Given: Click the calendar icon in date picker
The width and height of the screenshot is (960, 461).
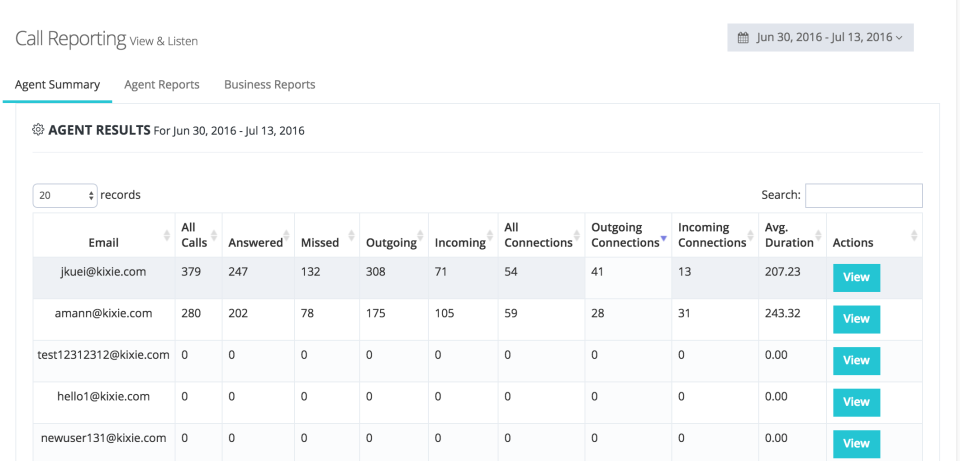Looking at the screenshot, I should pos(743,38).
